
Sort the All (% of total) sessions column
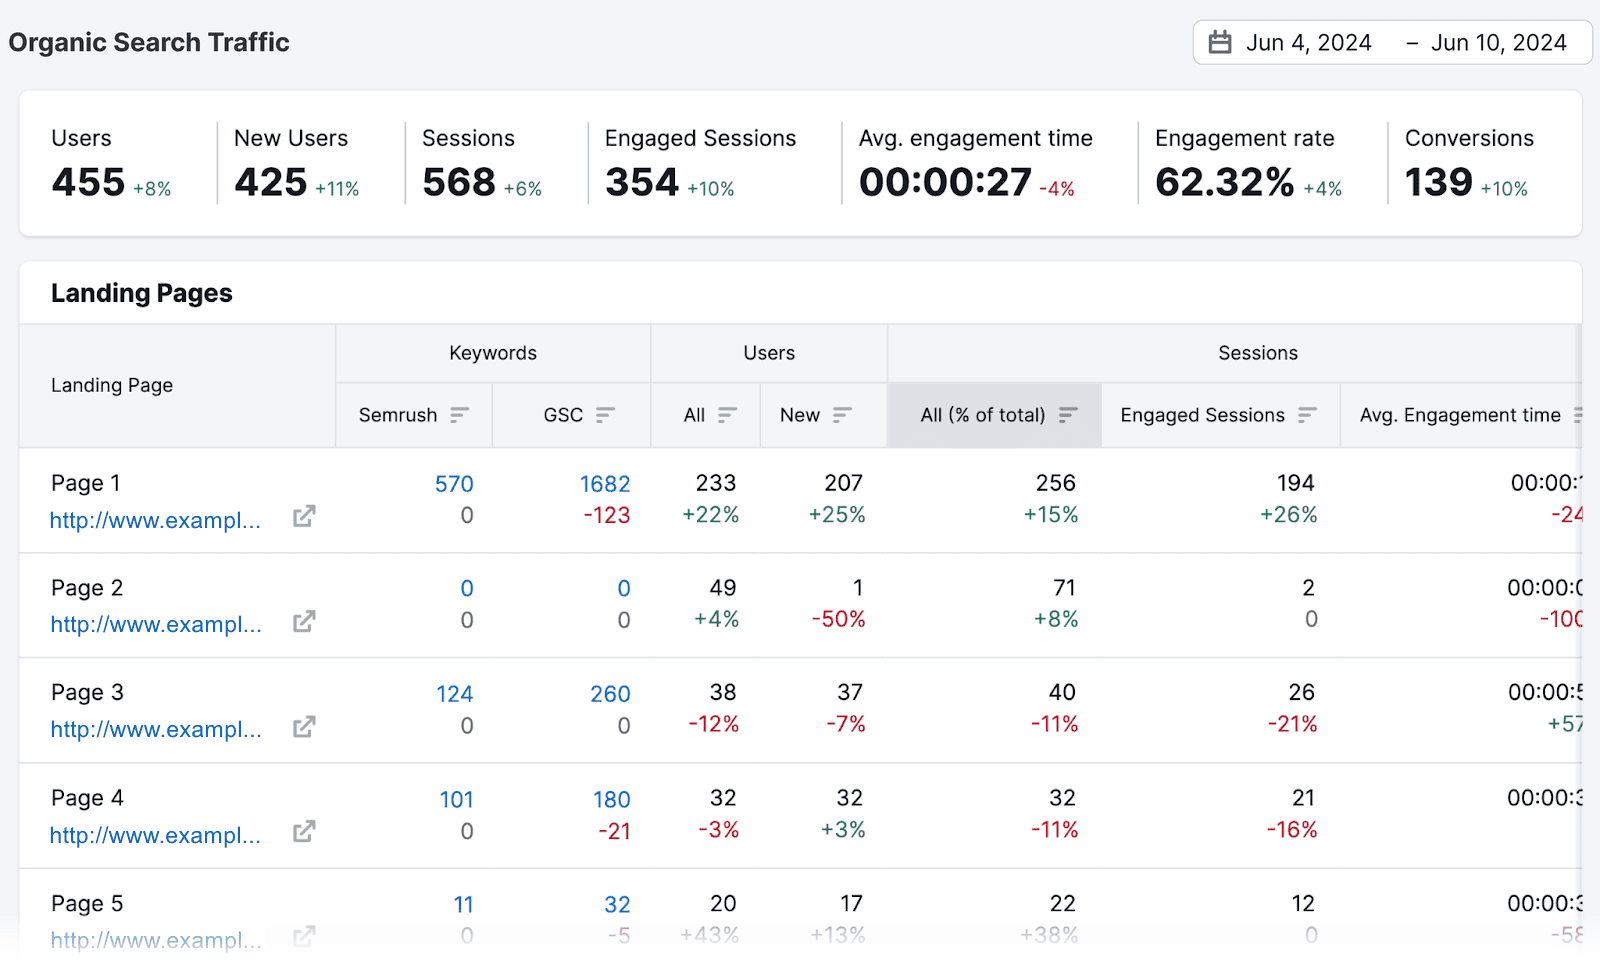[1068, 414]
